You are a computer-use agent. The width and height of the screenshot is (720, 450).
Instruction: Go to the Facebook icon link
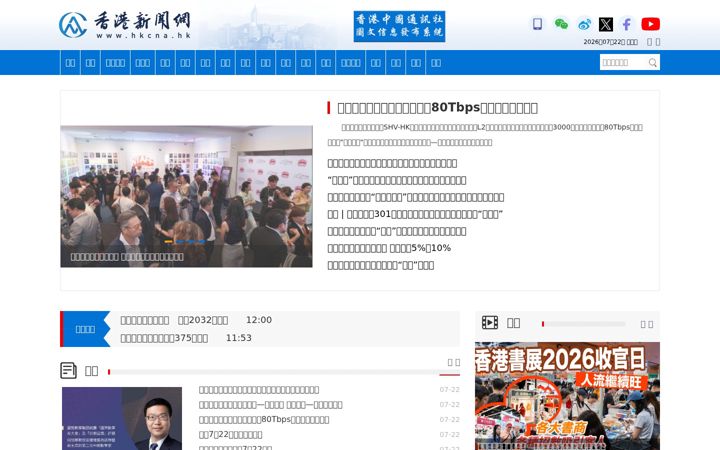[x=627, y=24]
